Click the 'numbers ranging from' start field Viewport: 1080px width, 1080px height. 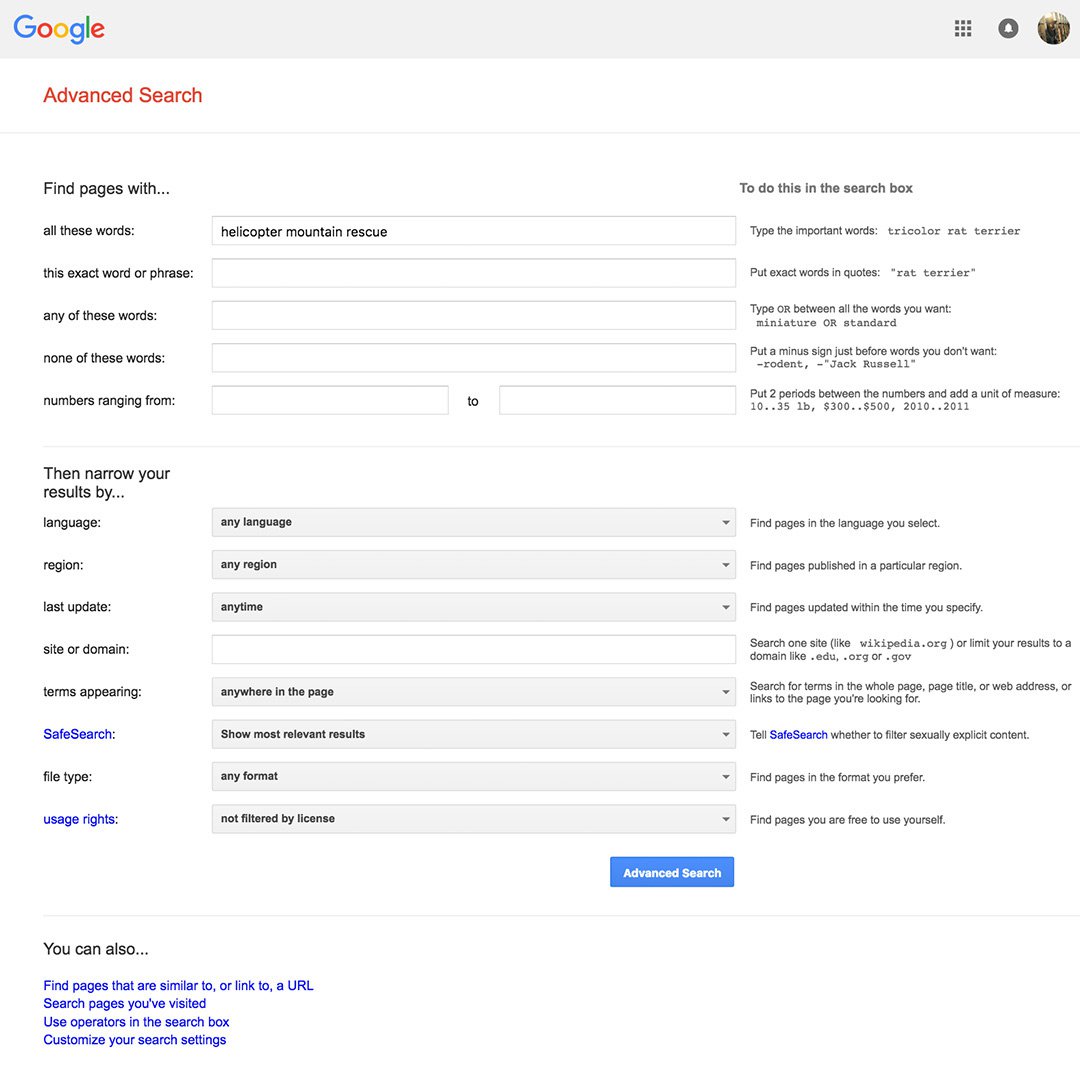point(330,400)
